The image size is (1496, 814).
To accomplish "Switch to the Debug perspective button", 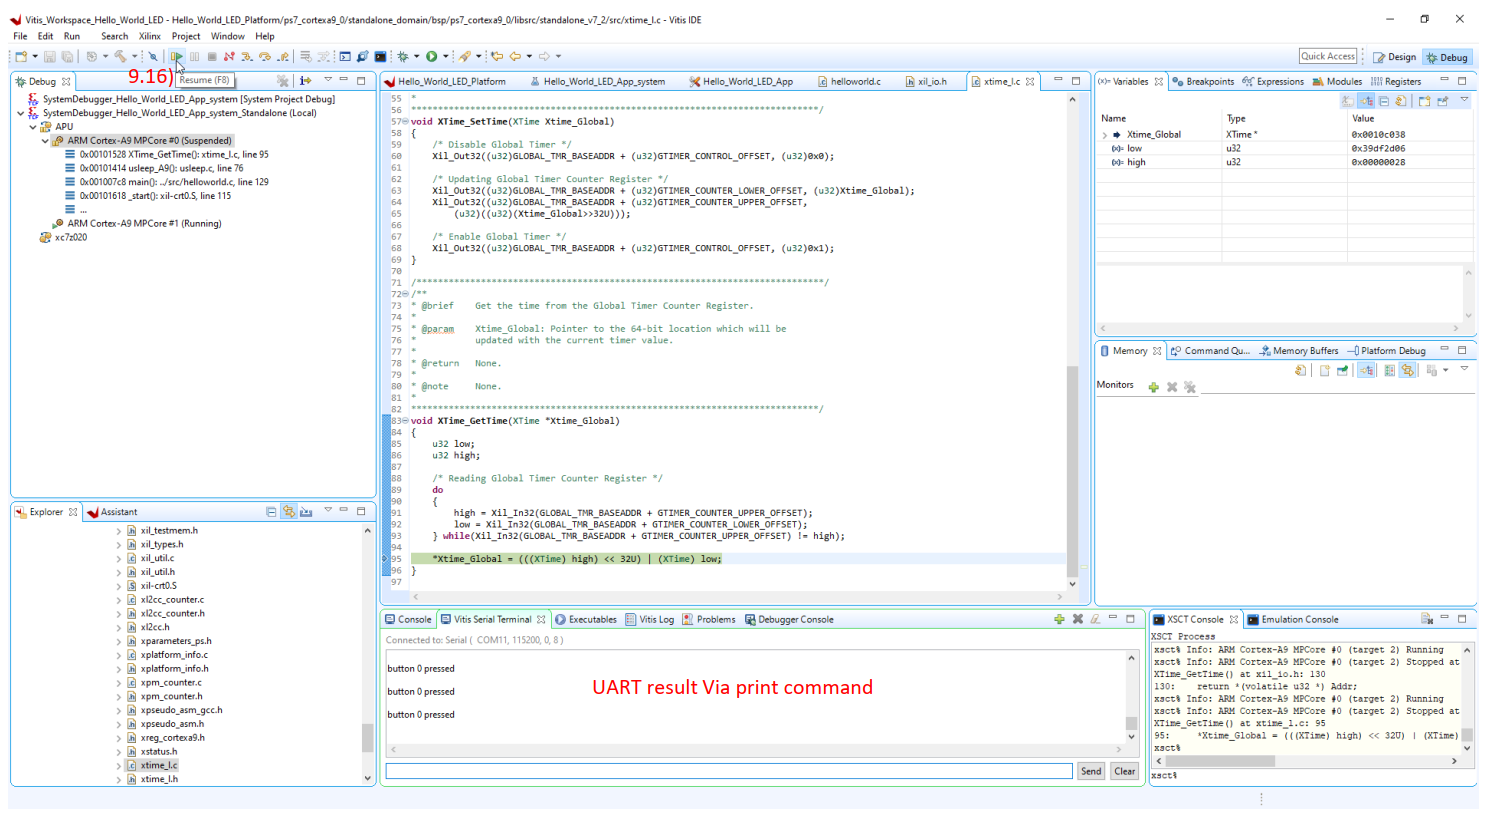I will (x=1447, y=57).
